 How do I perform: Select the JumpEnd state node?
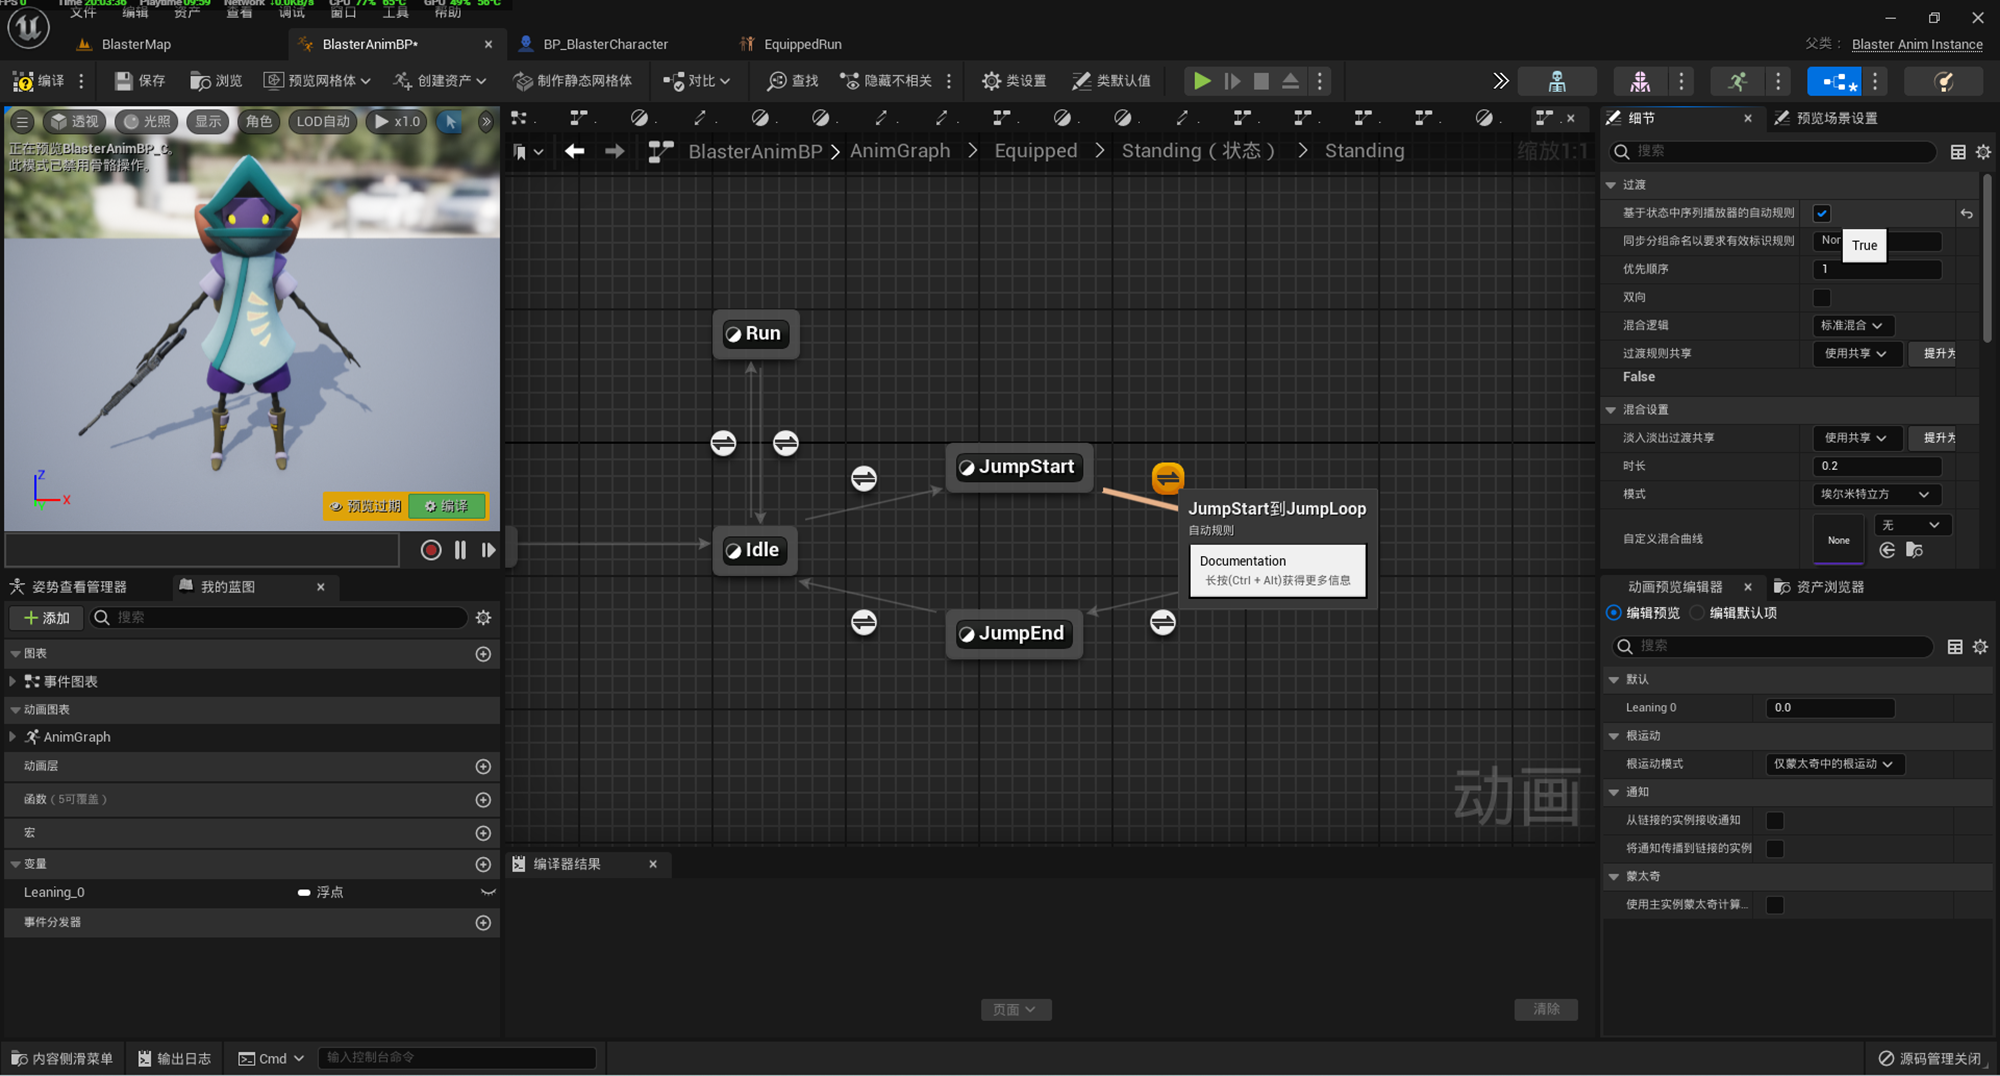tap(1014, 634)
